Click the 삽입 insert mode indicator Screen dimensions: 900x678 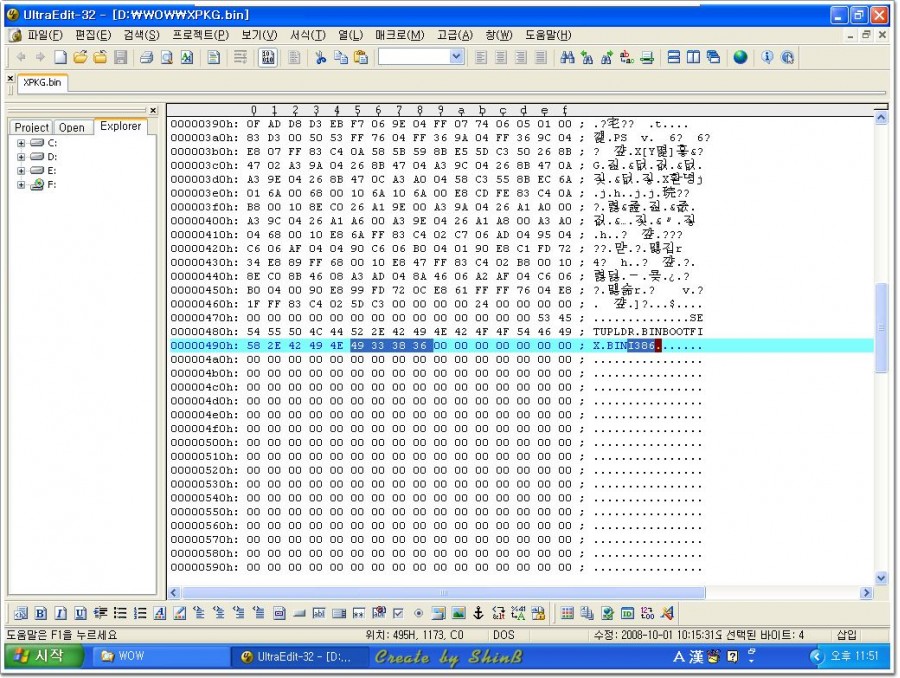[x=847, y=634]
